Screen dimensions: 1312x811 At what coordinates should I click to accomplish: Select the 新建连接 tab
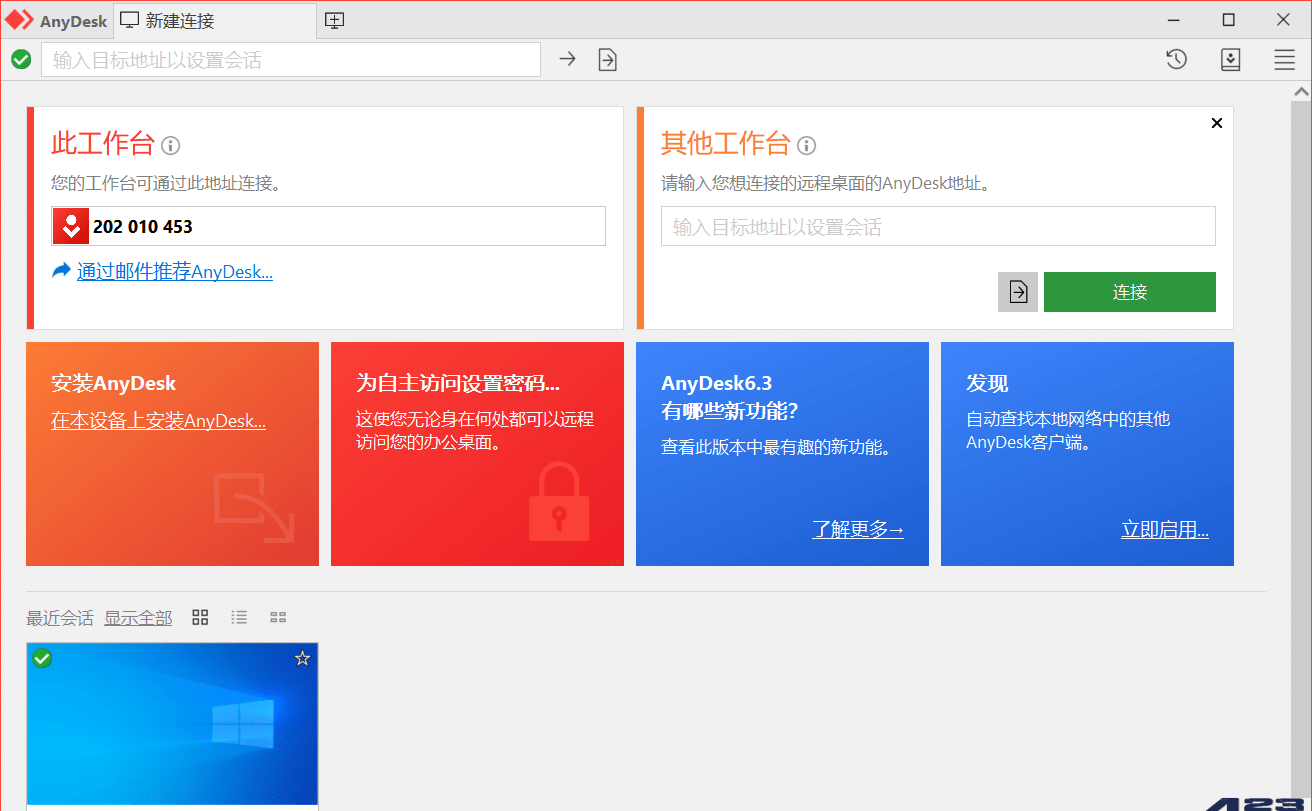point(216,20)
